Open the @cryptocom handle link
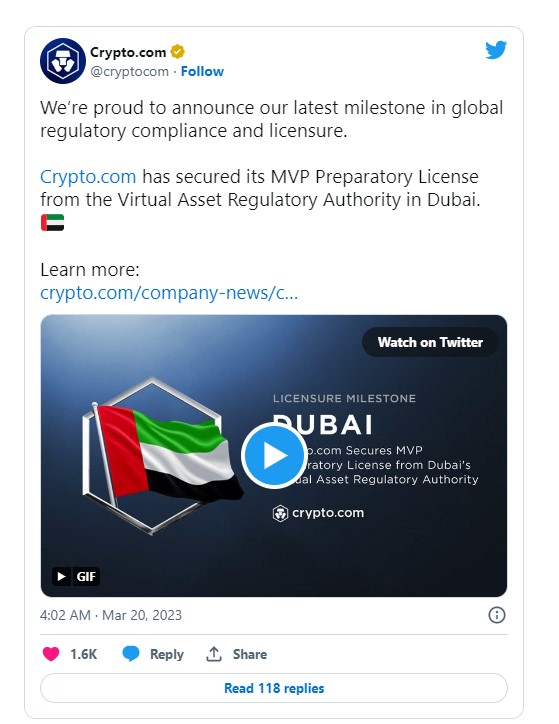 (x=130, y=72)
